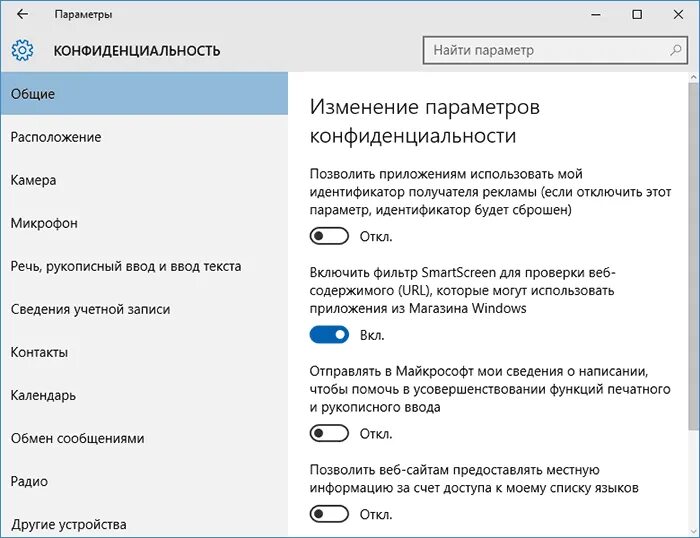This screenshot has width=700, height=538.
Task: Click the 'КОНФИДЕНЦИАЛЬНОСТЬ' heading text
Action: tap(137, 50)
